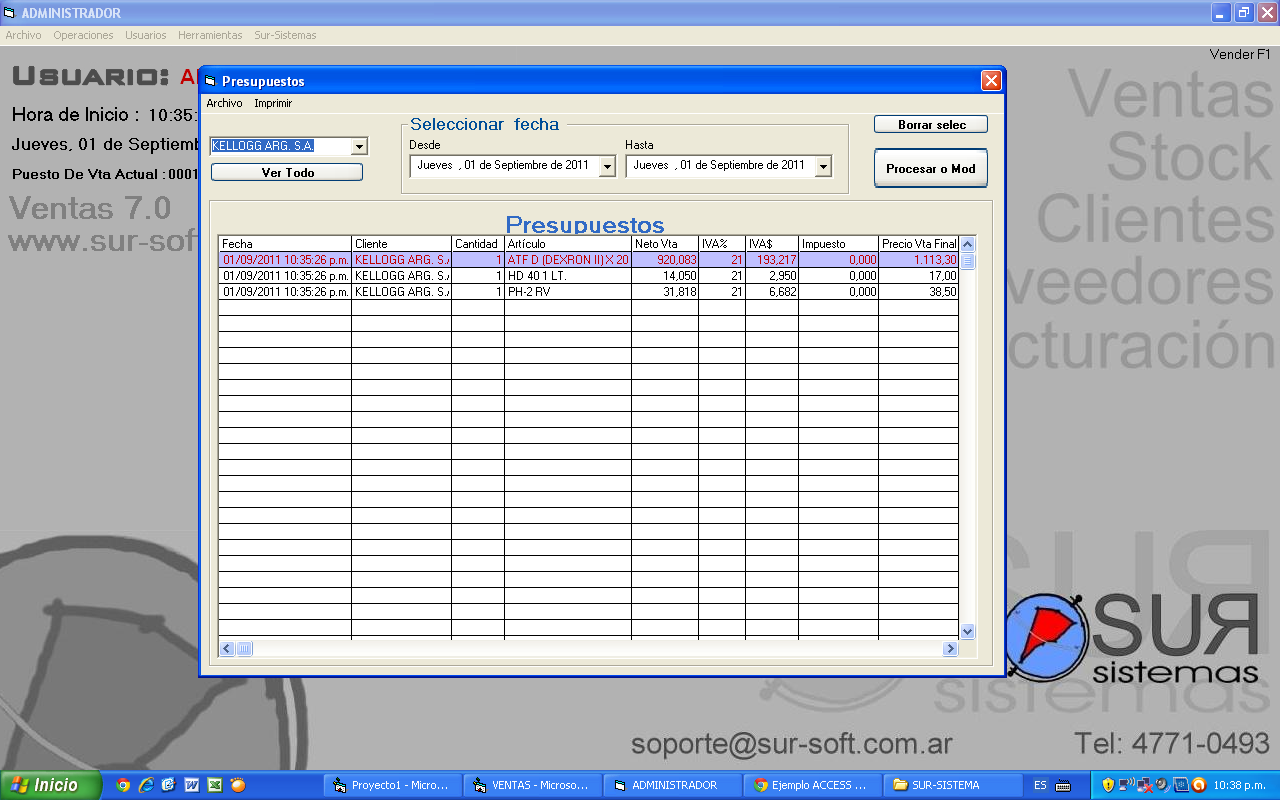Image resolution: width=1280 pixels, height=800 pixels.
Task: Click the Neto Vta column header
Action: click(x=665, y=244)
